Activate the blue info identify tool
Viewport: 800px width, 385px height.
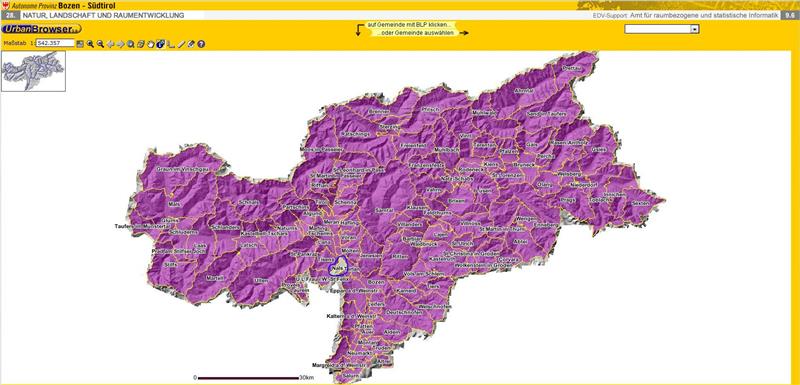[x=161, y=44]
